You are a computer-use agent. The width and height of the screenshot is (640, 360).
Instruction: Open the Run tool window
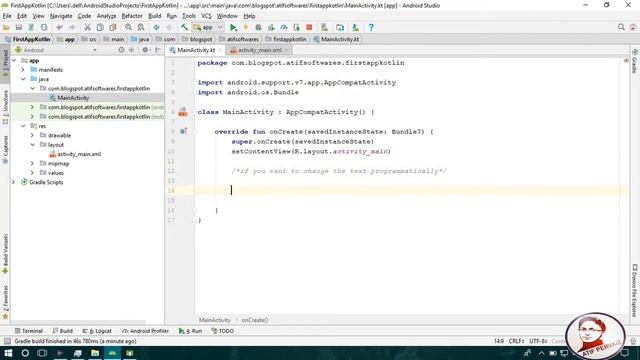point(190,331)
